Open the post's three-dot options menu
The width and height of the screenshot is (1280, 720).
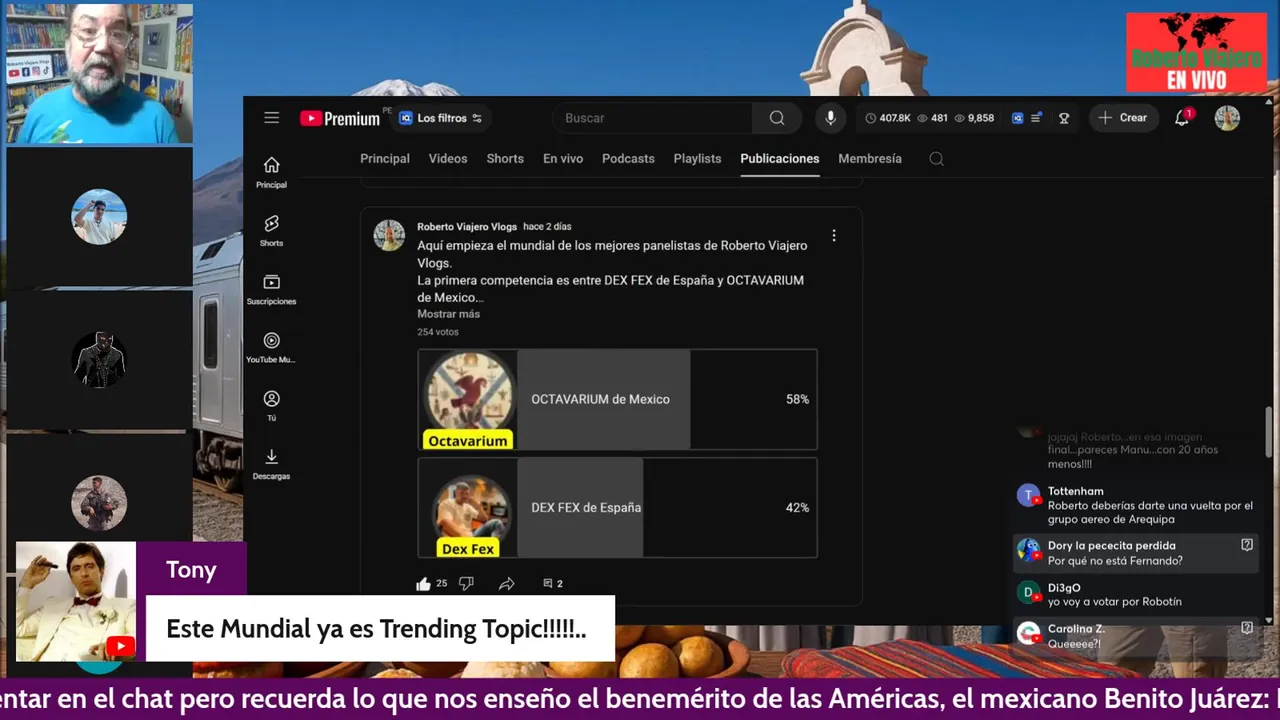[x=834, y=236]
